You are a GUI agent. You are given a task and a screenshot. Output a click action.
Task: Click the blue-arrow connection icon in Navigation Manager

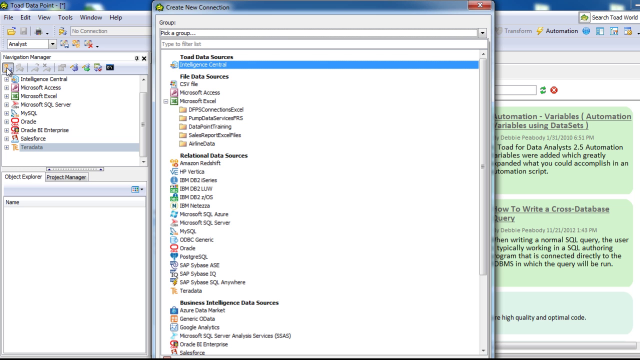tap(74, 67)
